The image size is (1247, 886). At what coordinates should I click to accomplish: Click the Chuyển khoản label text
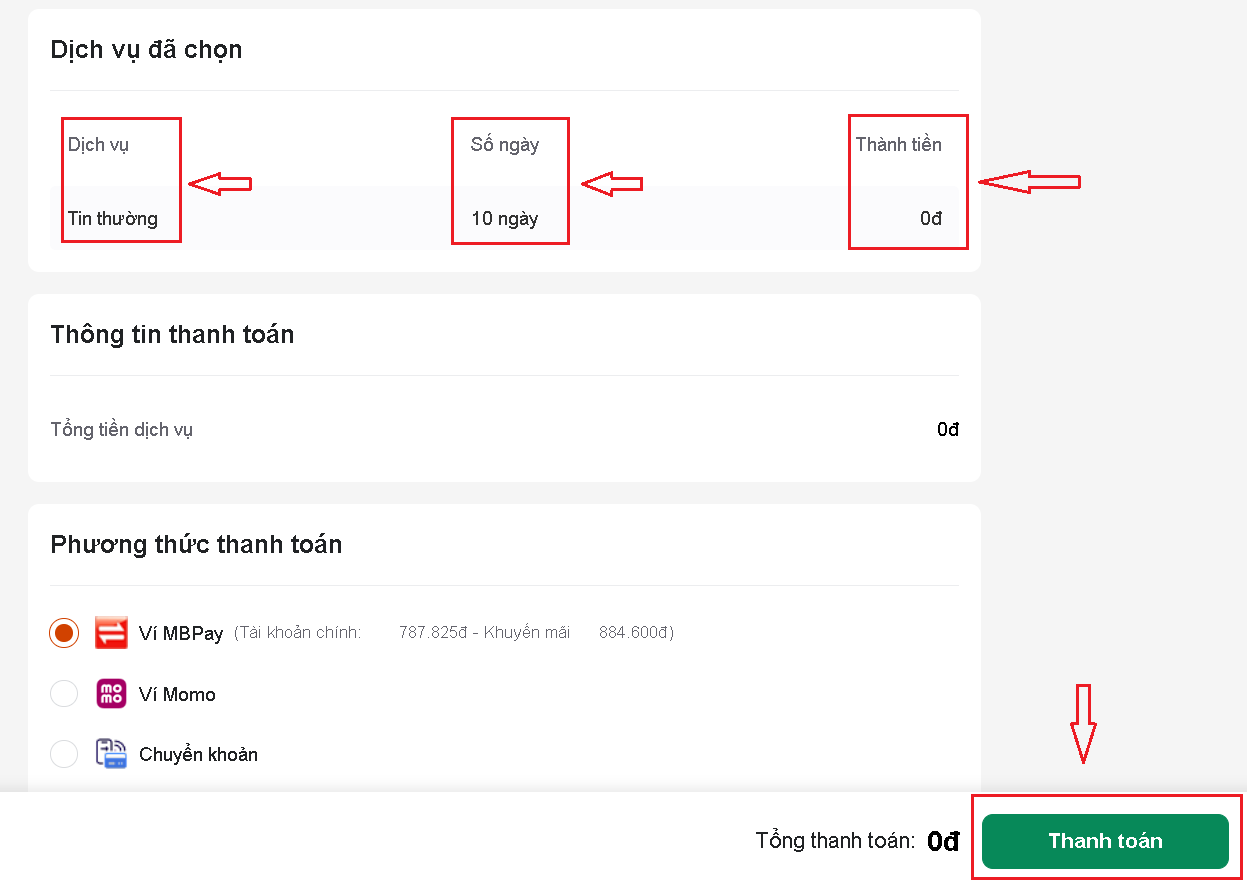(x=198, y=755)
